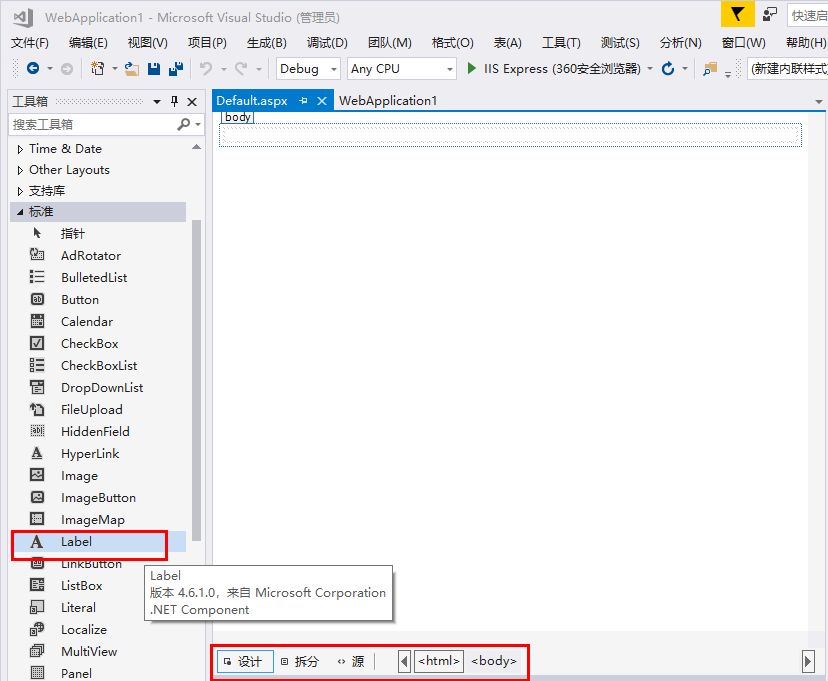Click the Find in Files toolbar icon

(x=710, y=69)
